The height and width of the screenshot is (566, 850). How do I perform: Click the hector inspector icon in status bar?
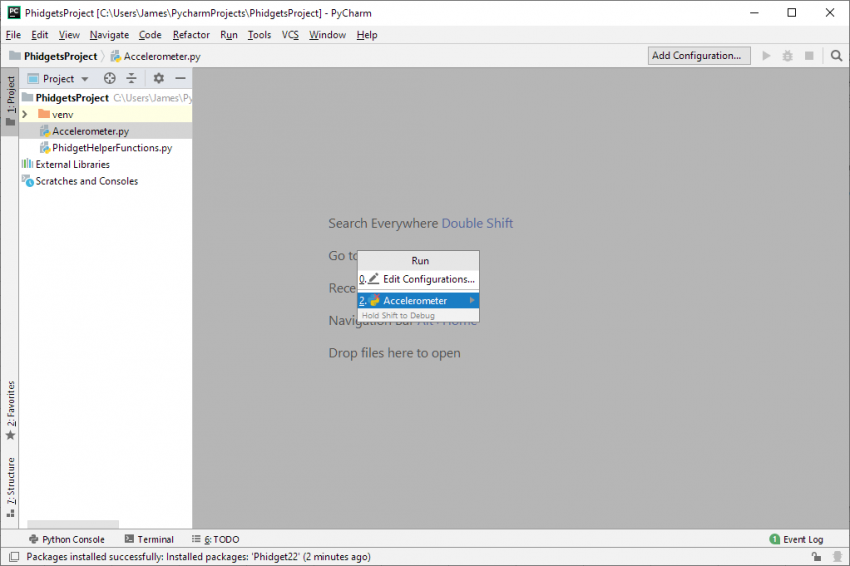[x=838, y=557]
